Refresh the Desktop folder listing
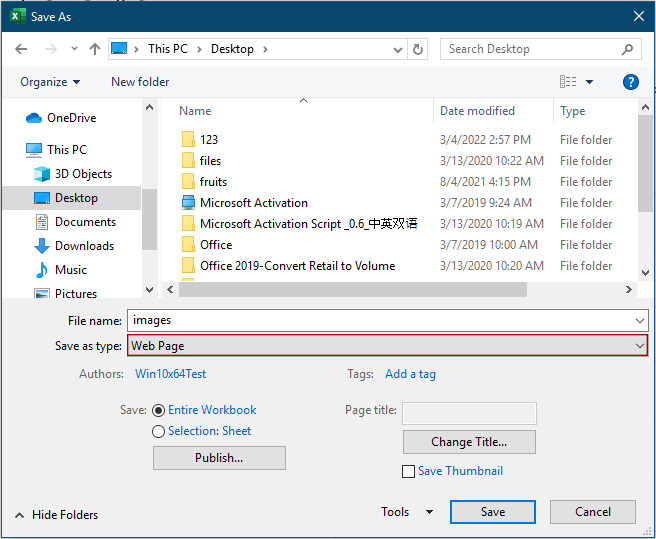Screen dimensions: 656x539 coord(418,49)
